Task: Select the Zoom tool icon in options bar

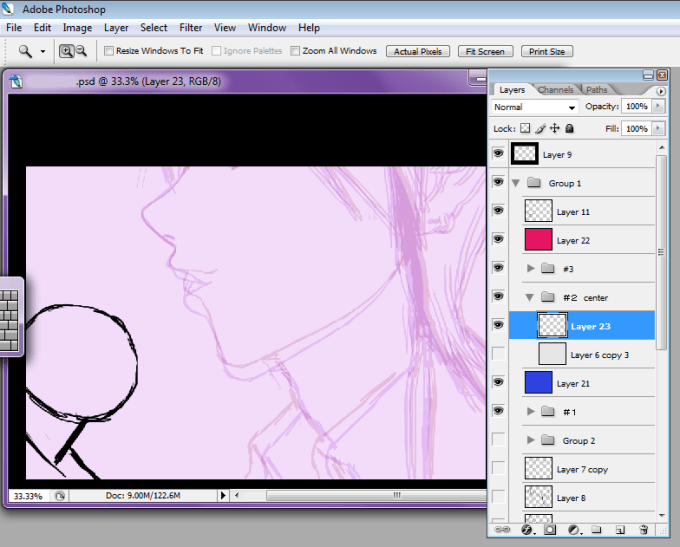Action: coord(25,51)
